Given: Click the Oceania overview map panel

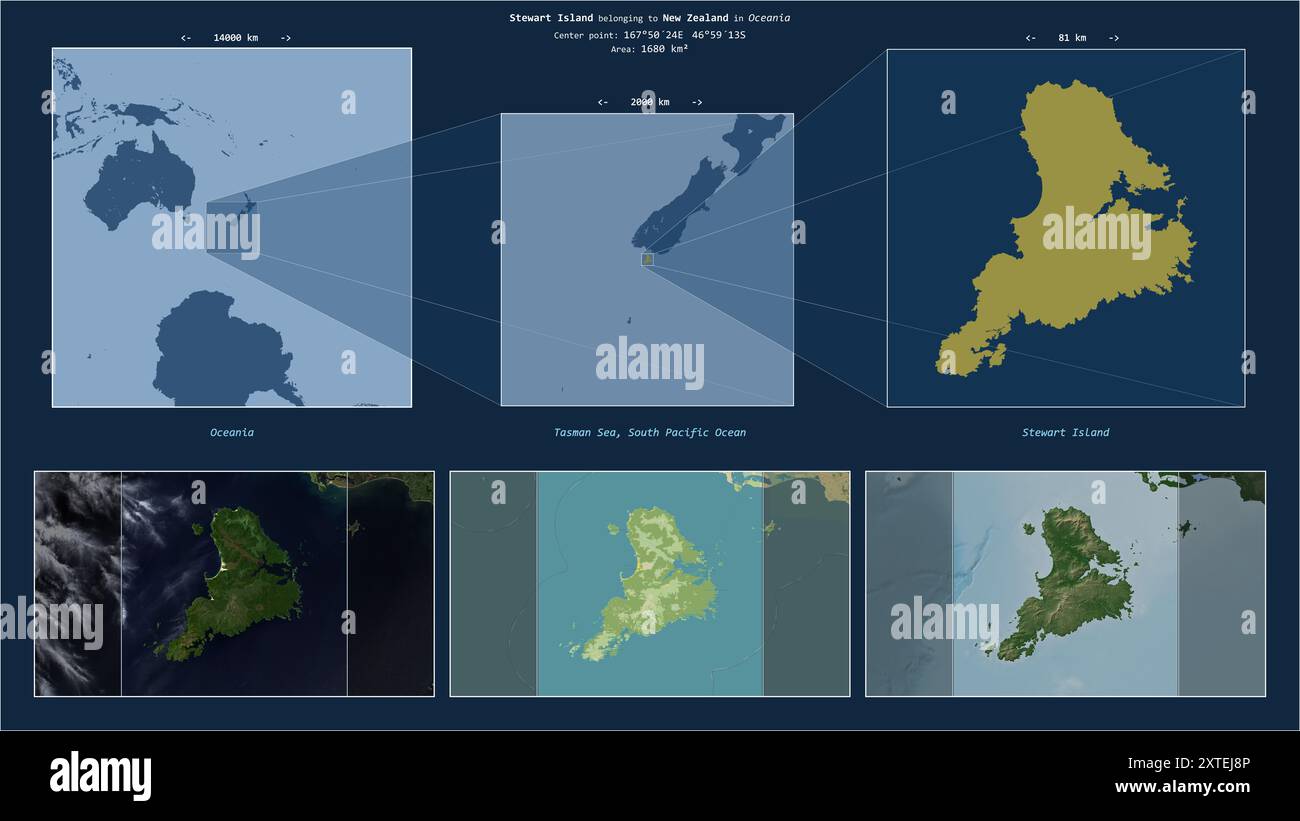Looking at the screenshot, I should coord(232,228).
